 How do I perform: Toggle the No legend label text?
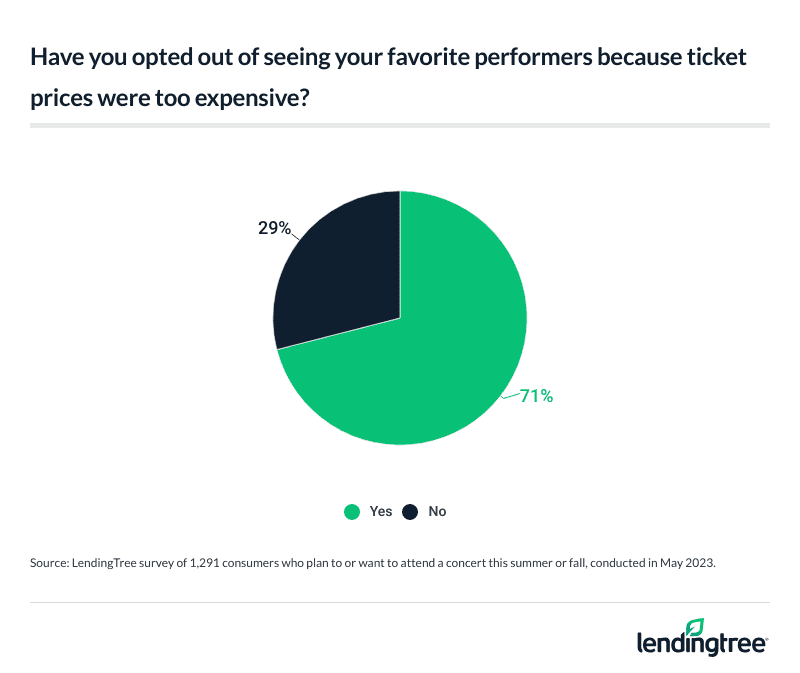pyautogui.click(x=437, y=511)
